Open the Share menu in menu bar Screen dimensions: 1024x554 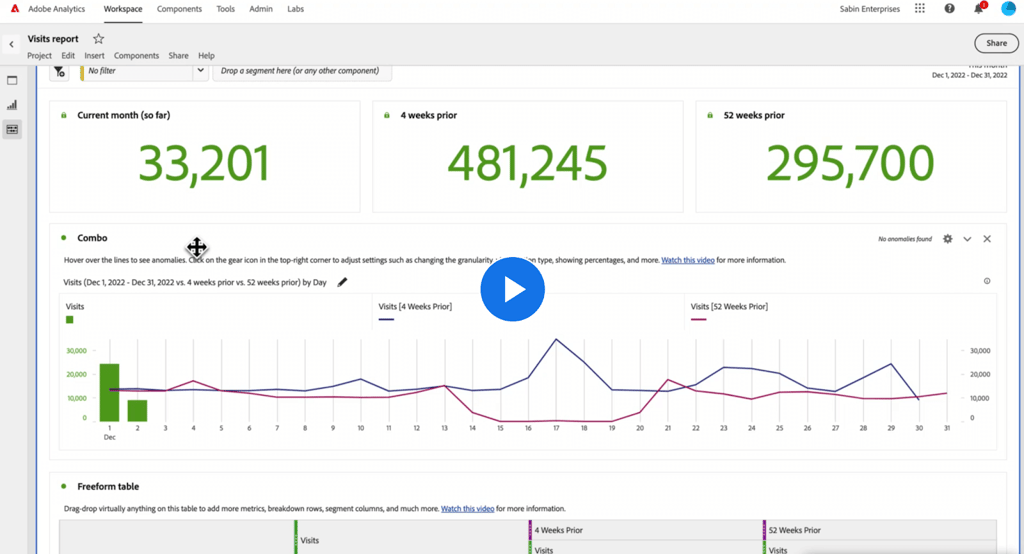click(x=178, y=56)
